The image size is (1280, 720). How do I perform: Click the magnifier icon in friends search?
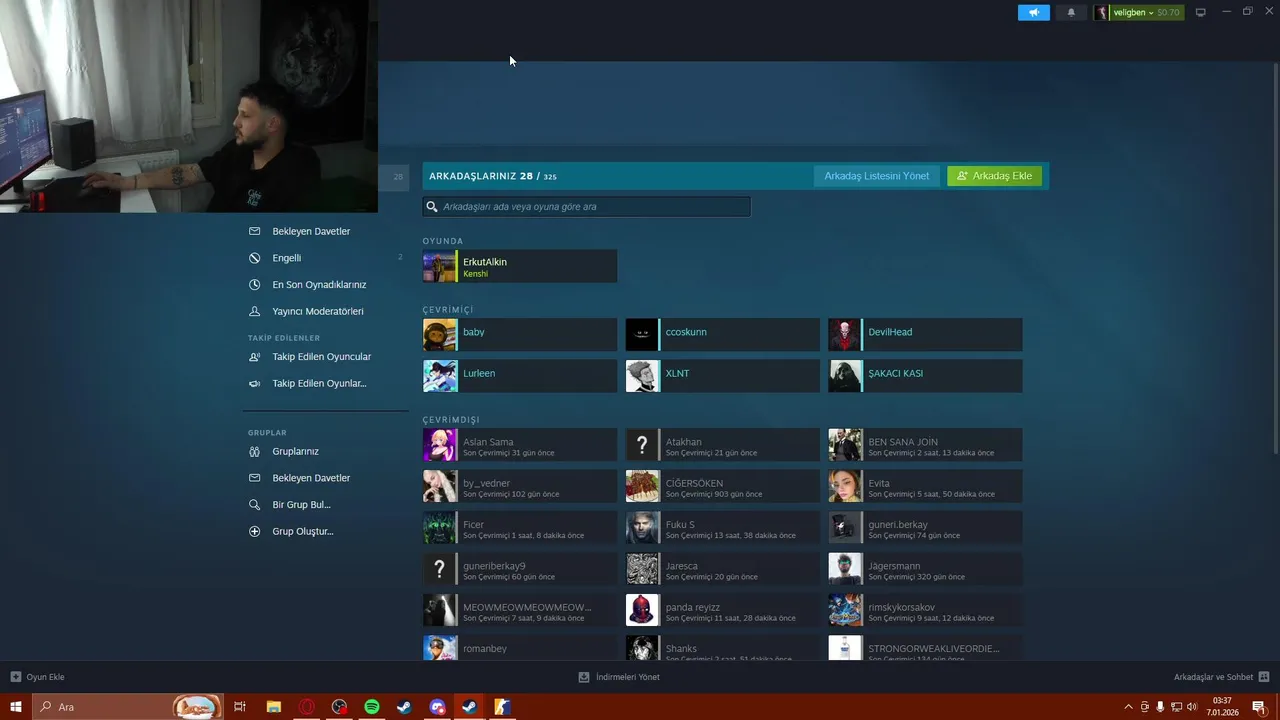(x=432, y=207)
